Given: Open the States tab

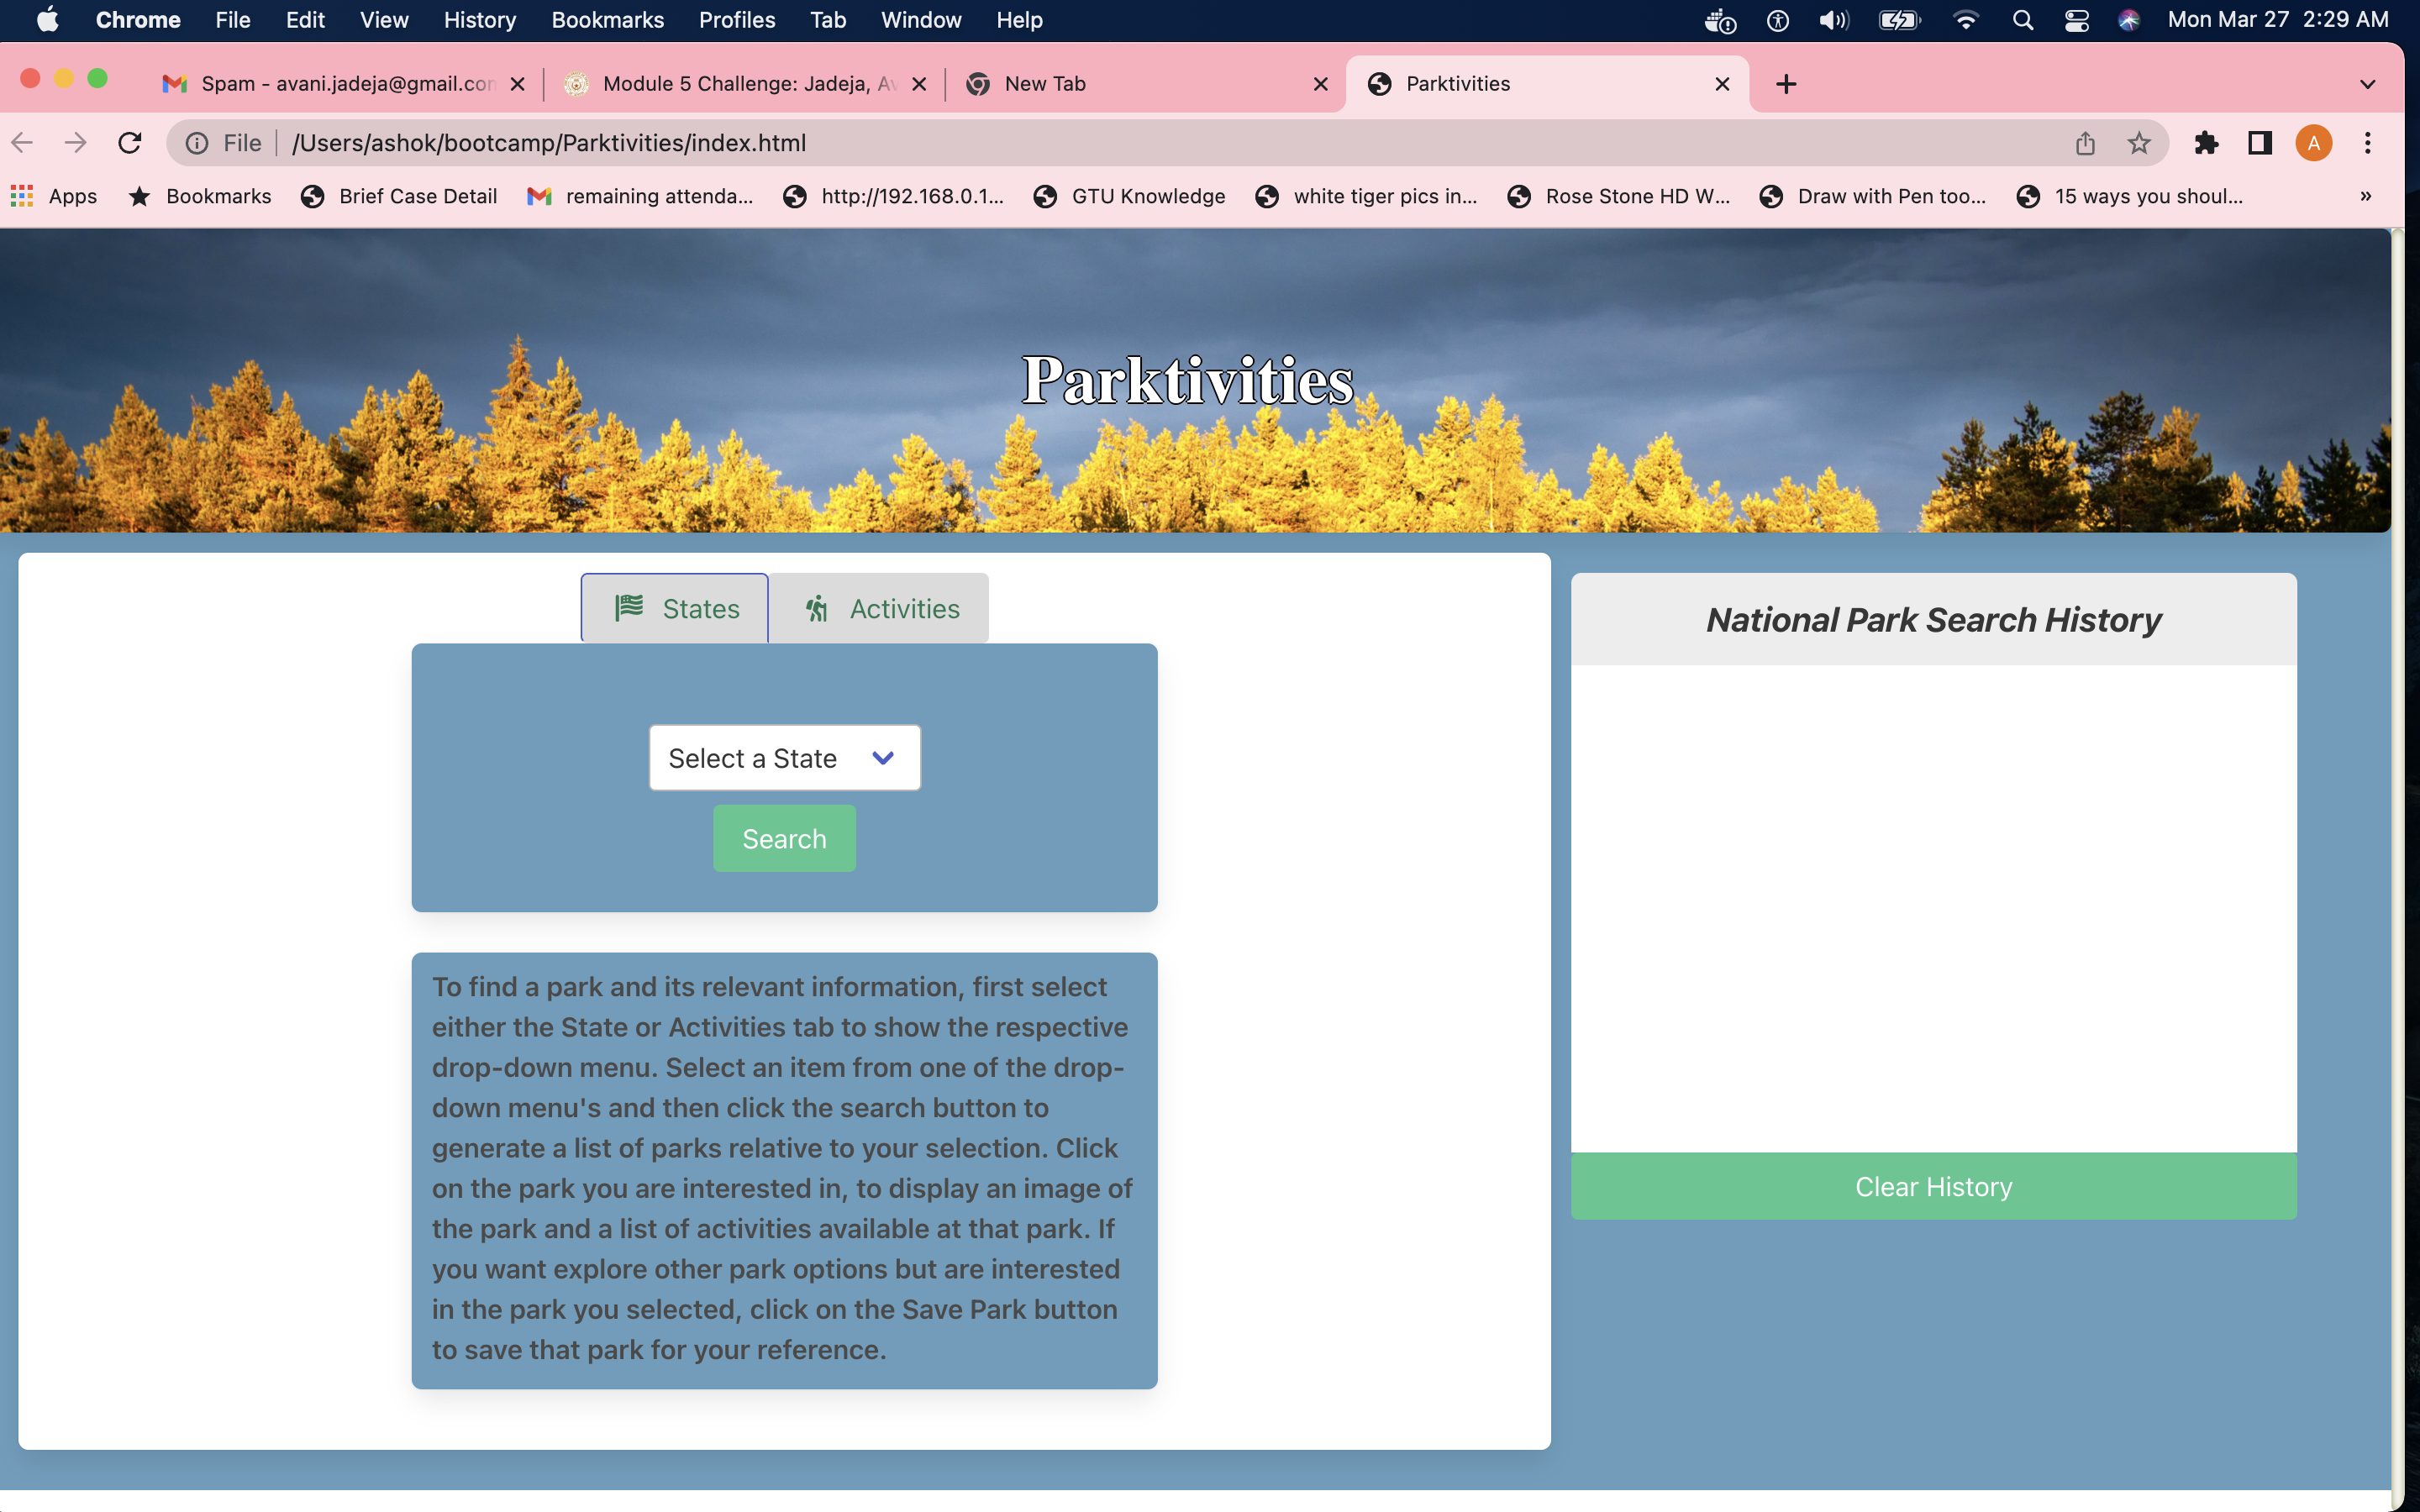Looking at the screenshot, I should pos(675,608).
